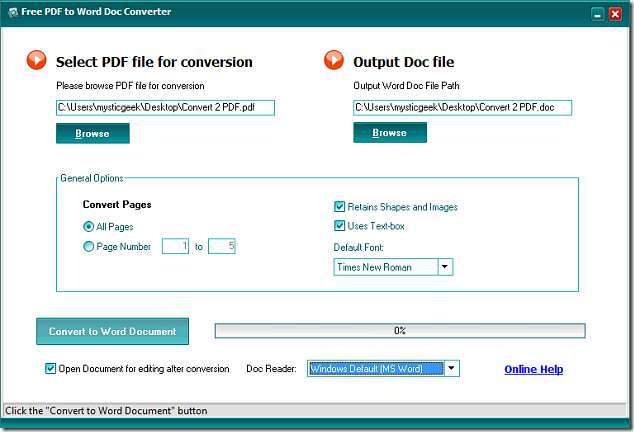634x432 pixels.
Task: Click the orange arrow icon beside Select PDF file
Action: coord(37,61)
